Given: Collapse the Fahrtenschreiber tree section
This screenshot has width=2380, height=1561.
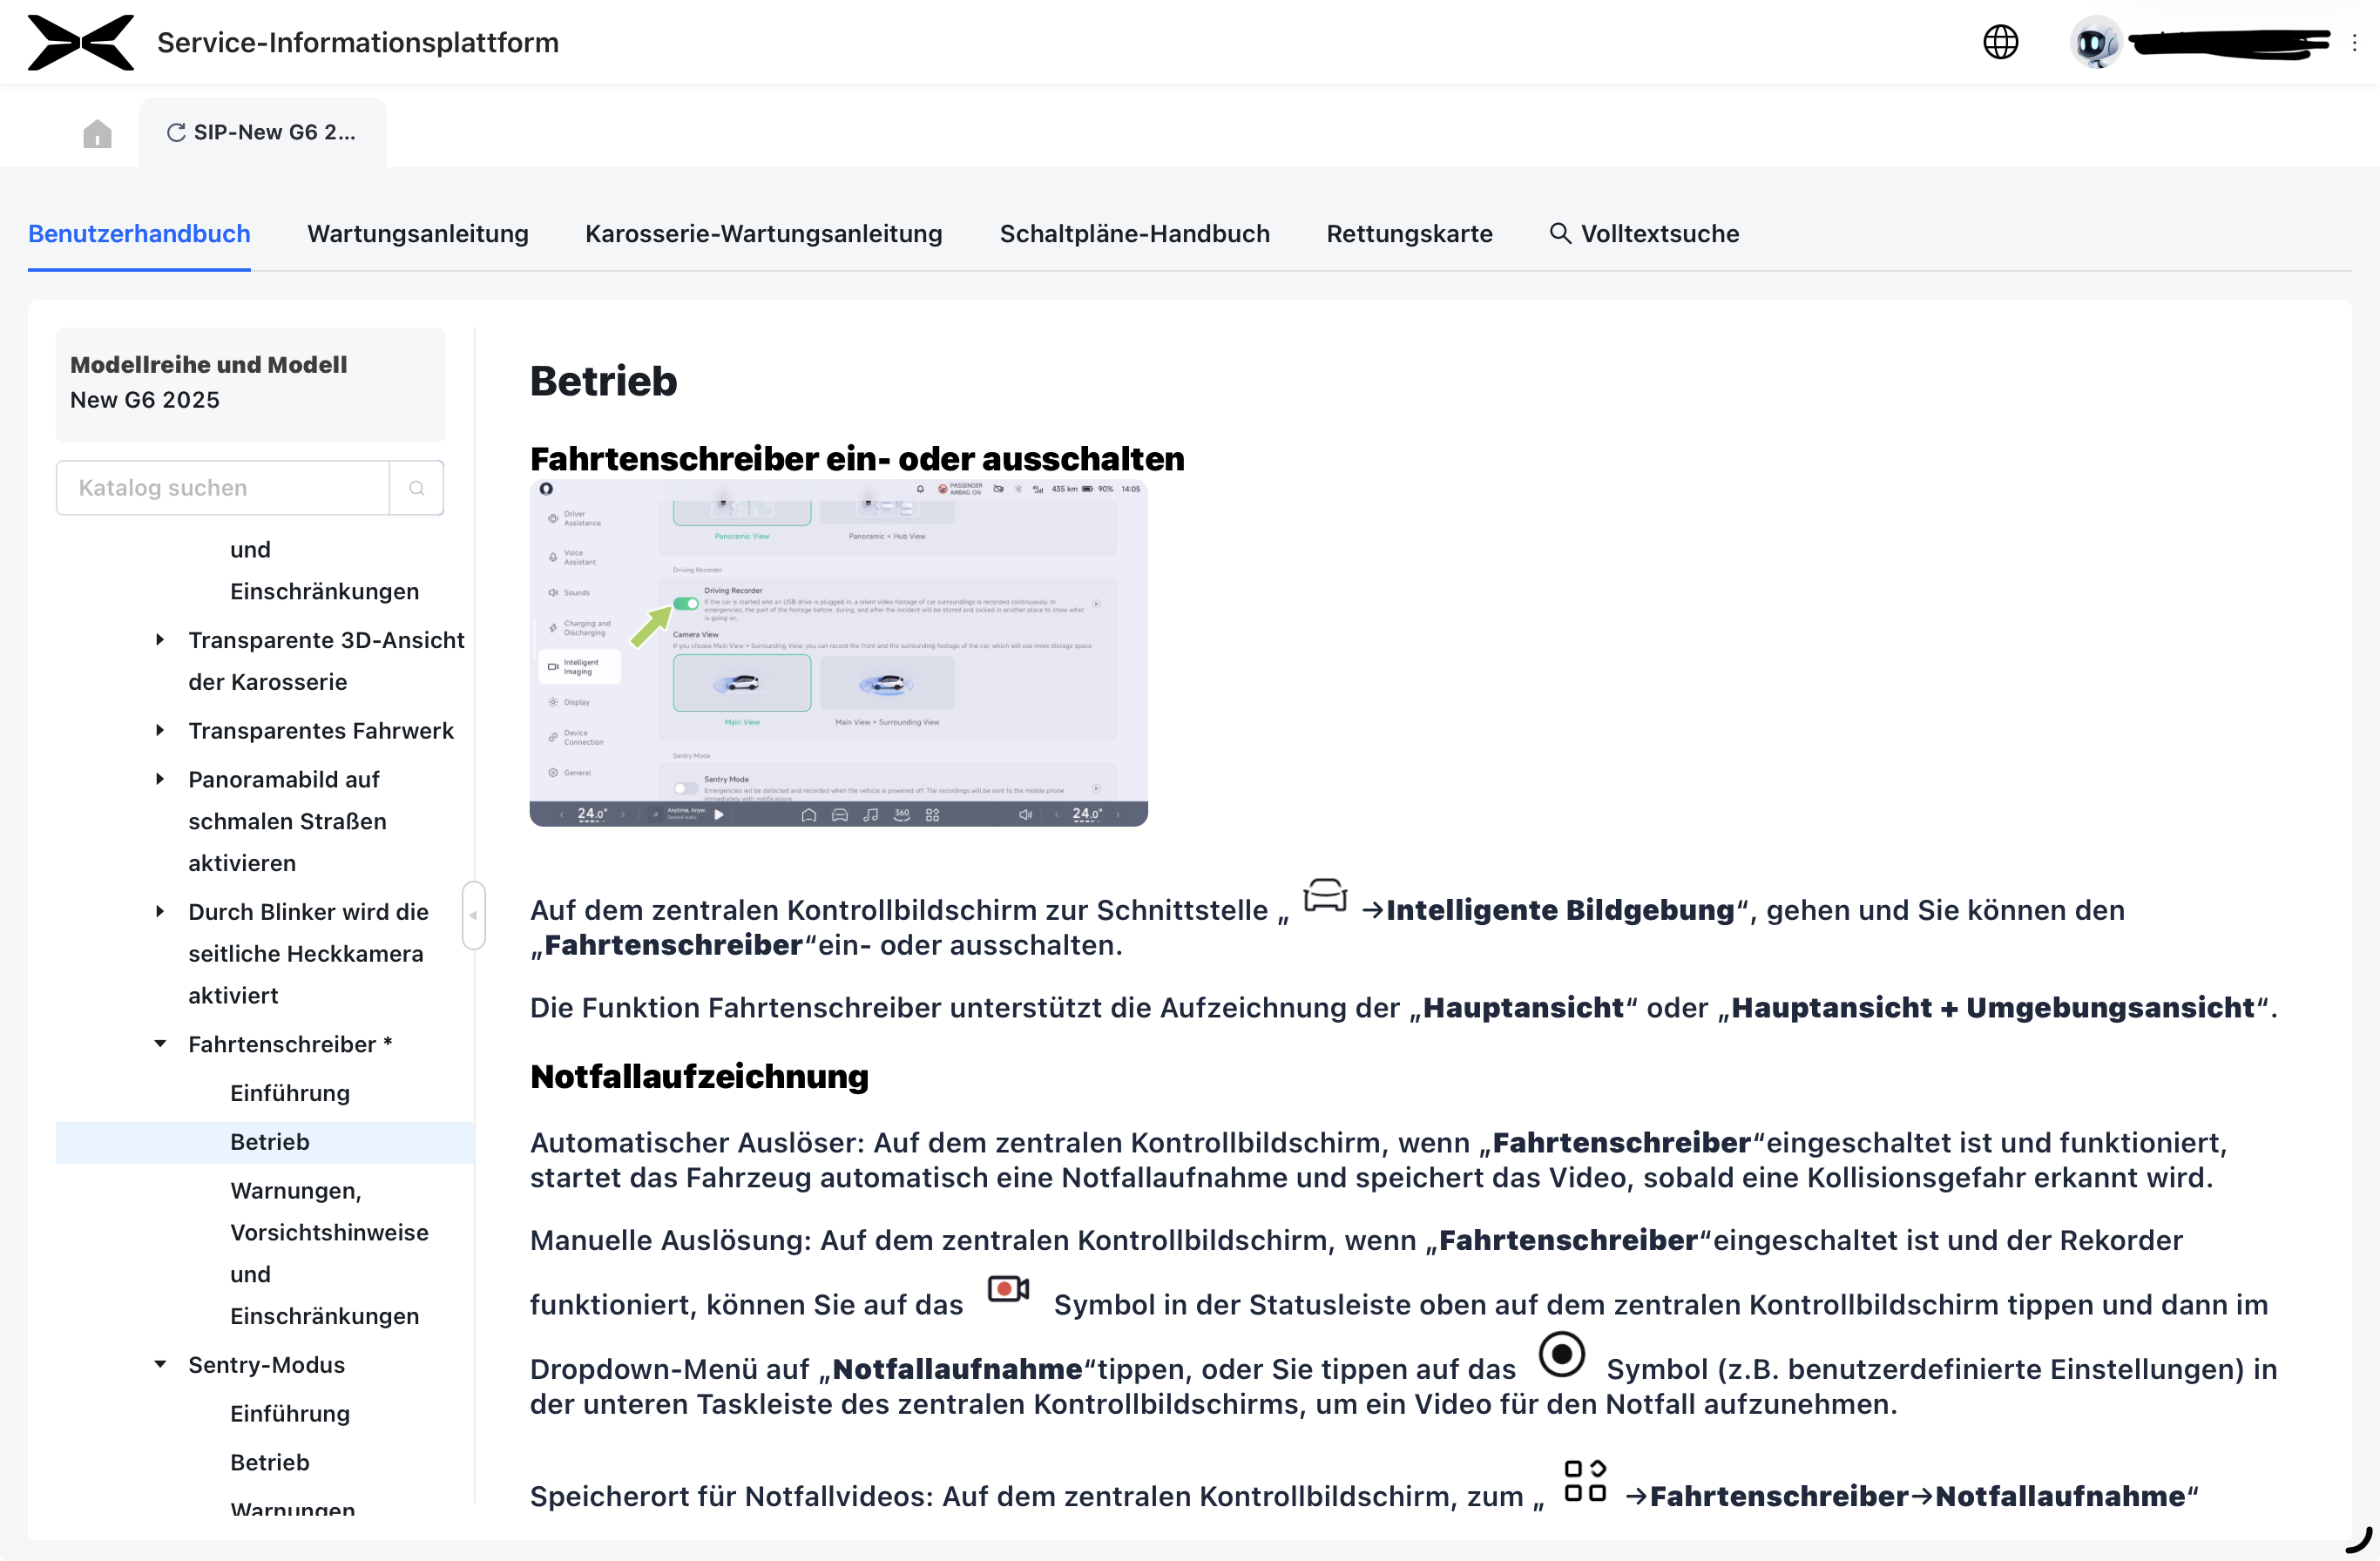Looking at the screenshot, I should (x=160, y=1044).
